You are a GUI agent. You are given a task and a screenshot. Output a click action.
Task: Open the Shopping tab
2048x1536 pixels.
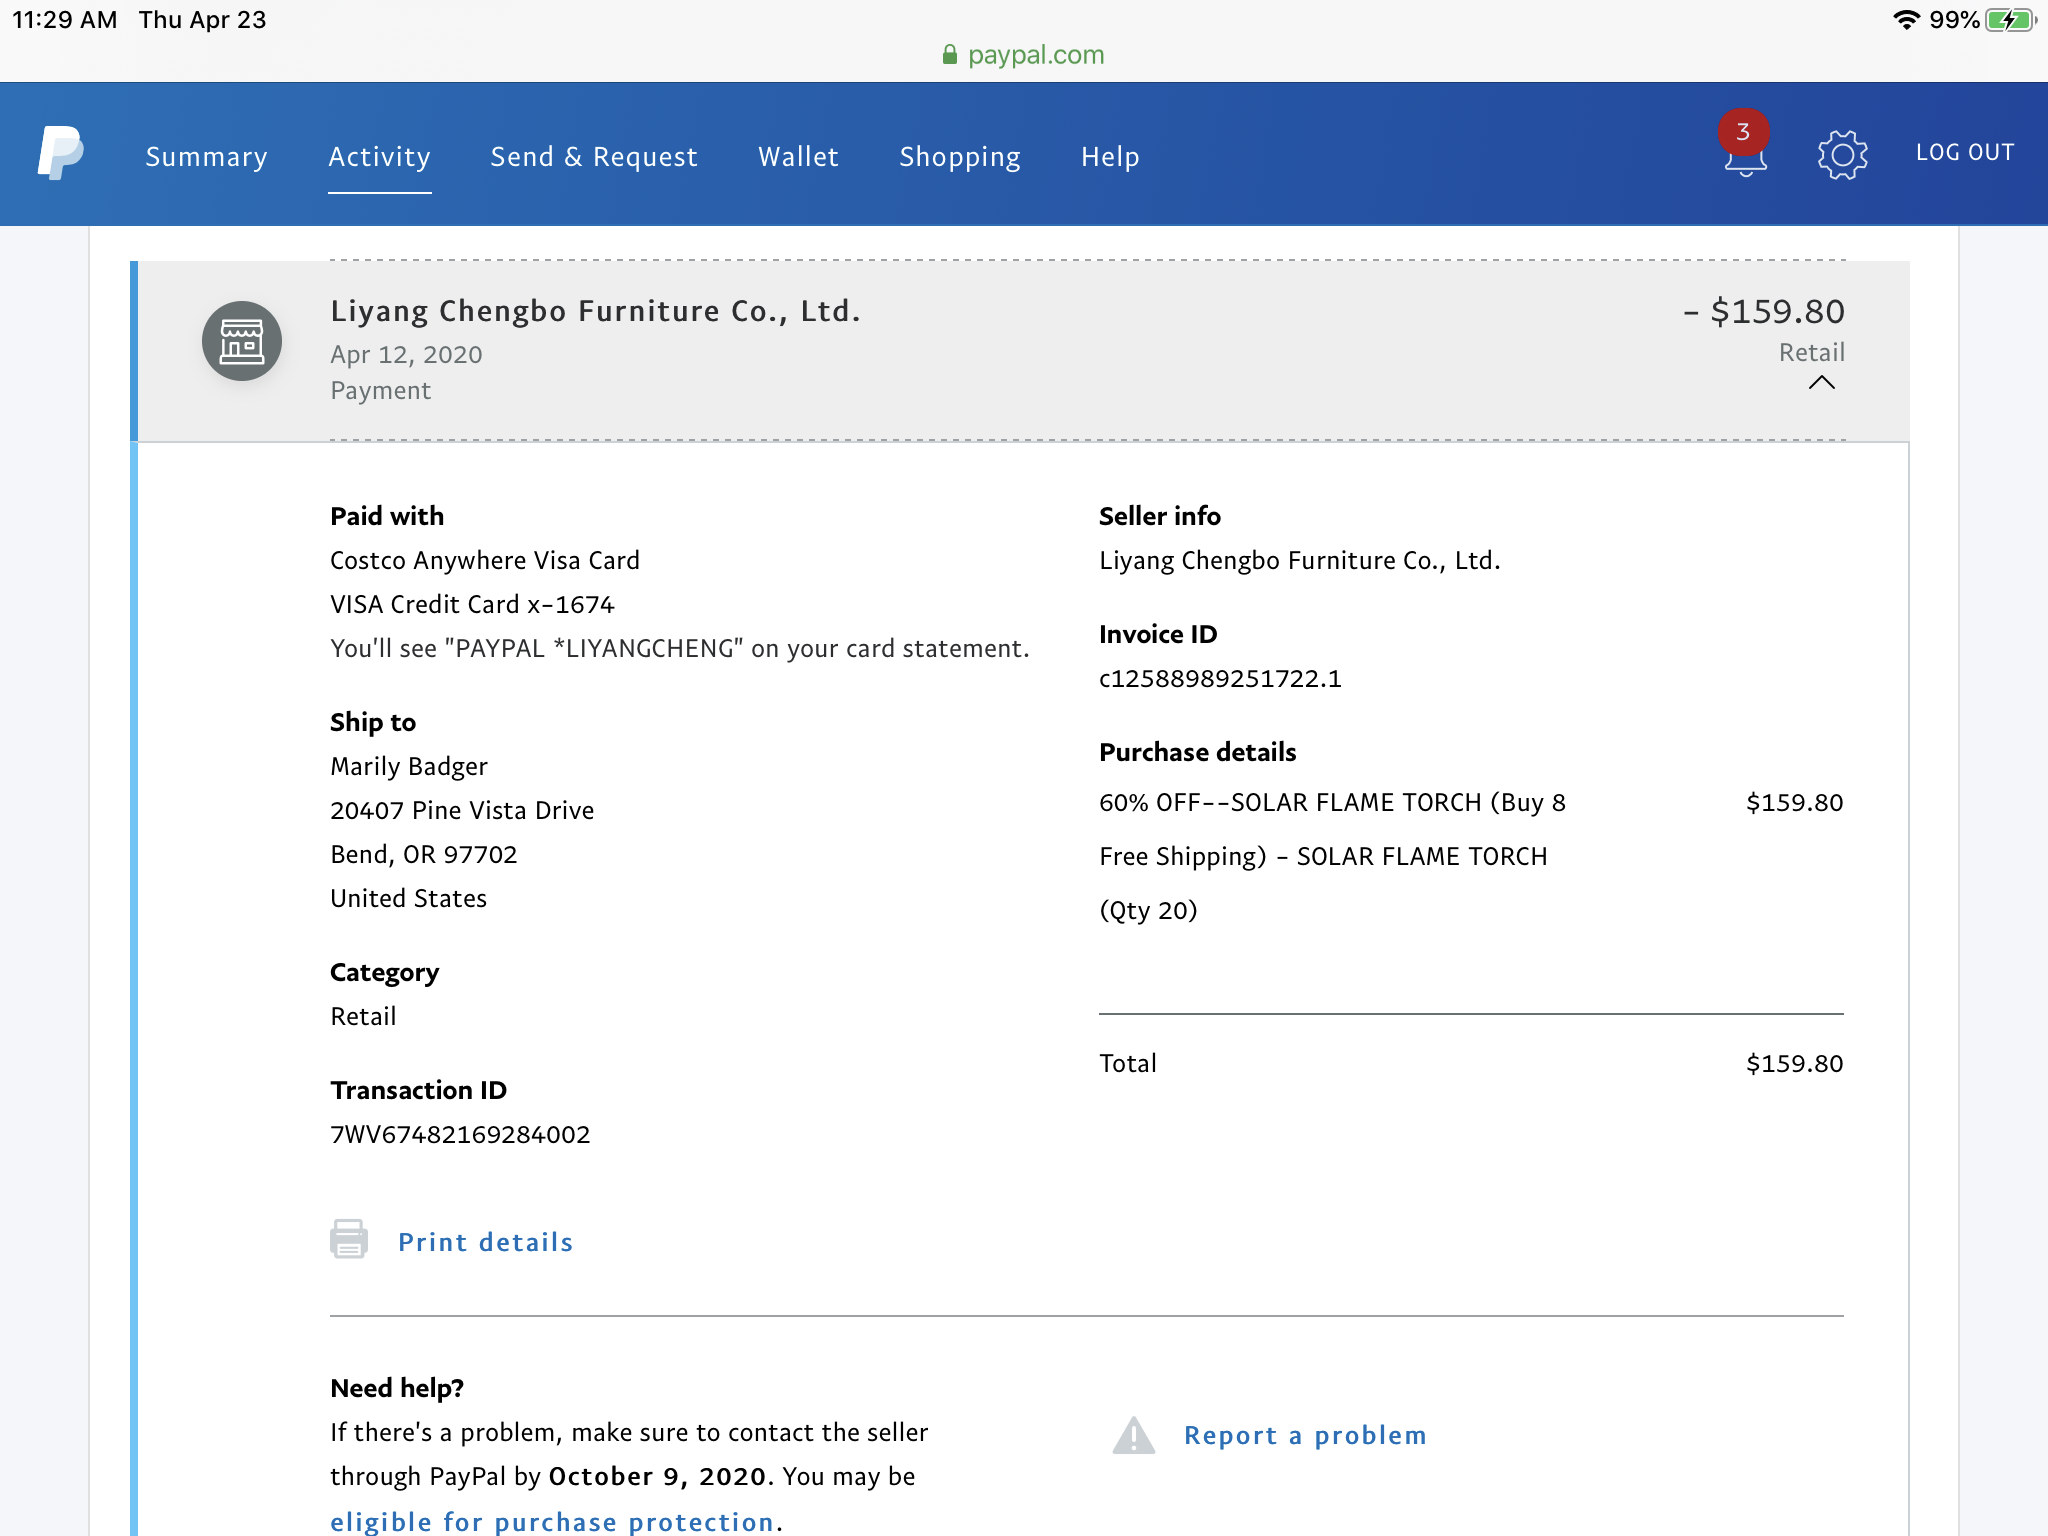click(x=960, y=157)
